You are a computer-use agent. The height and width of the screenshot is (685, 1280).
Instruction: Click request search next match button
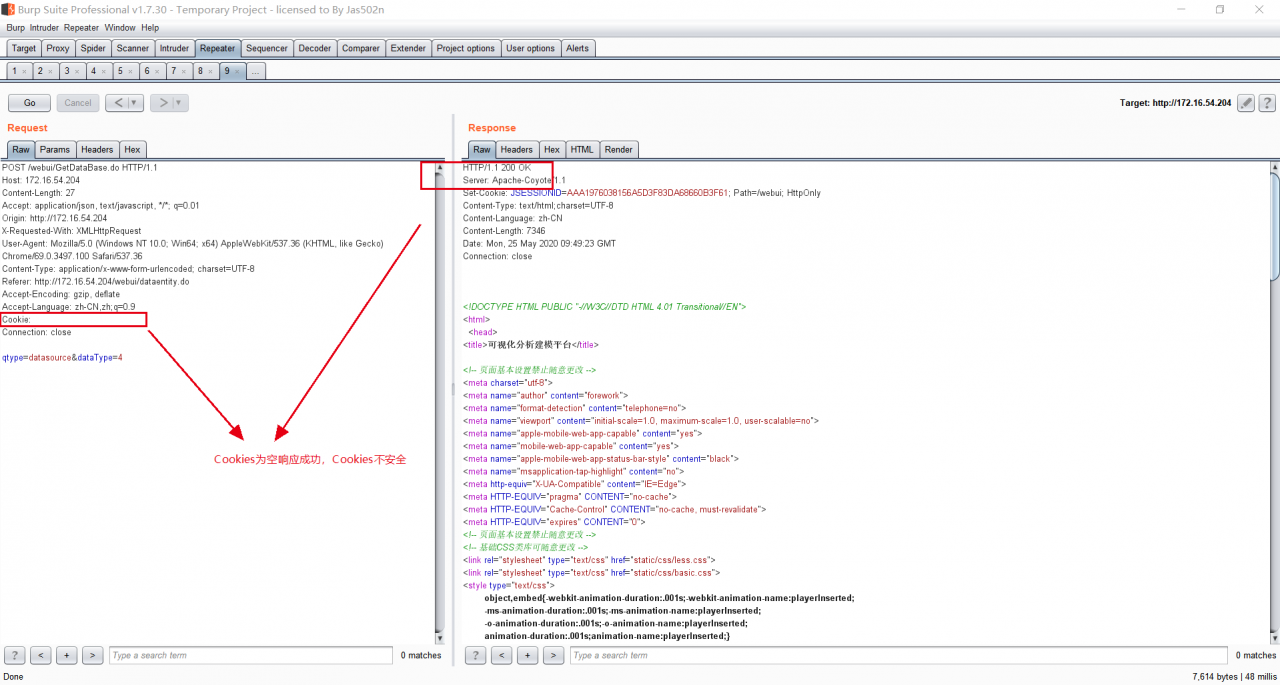coord(93,655)
